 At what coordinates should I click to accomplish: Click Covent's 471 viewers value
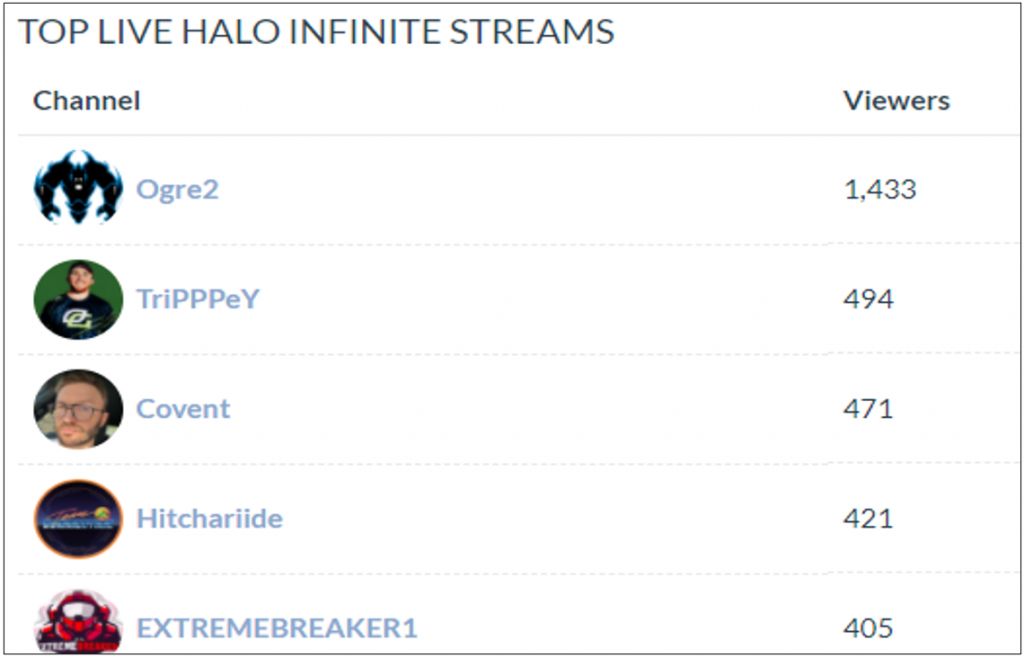867,409
